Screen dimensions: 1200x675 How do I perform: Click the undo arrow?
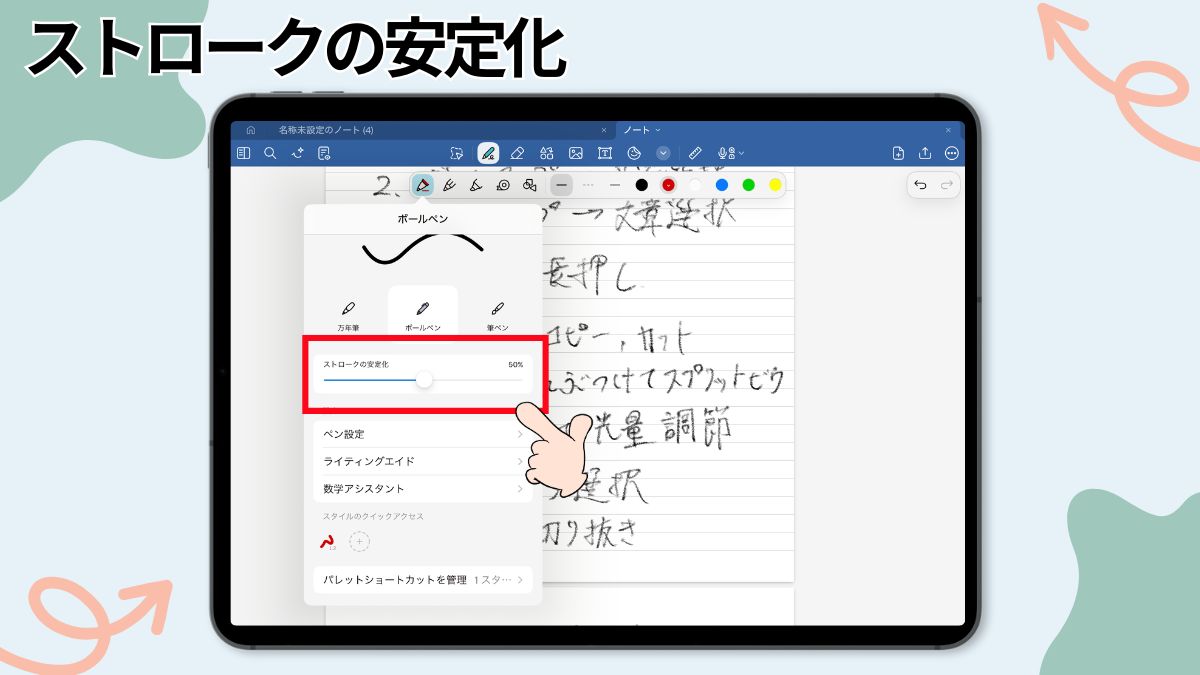[x=921, y=185]
